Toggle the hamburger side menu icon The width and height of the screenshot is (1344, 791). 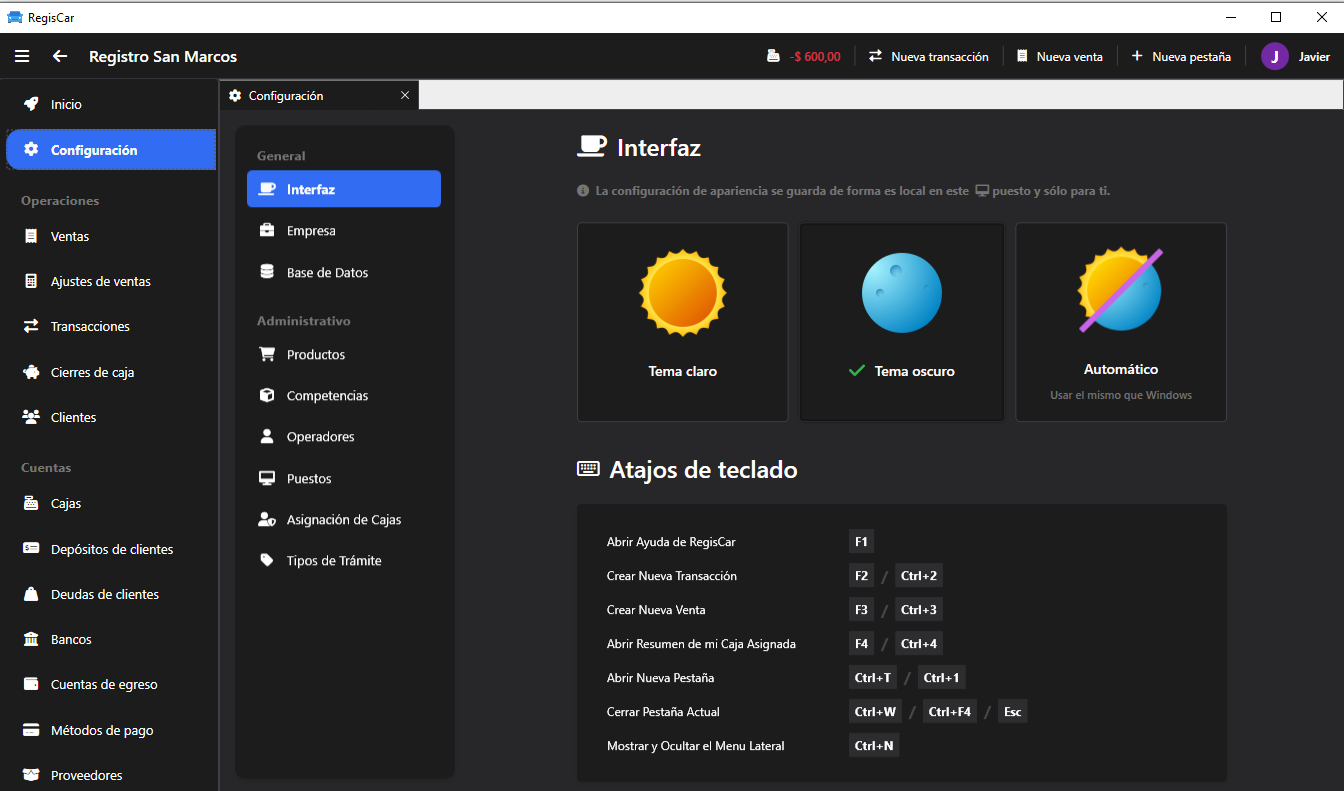pos(22,57)
